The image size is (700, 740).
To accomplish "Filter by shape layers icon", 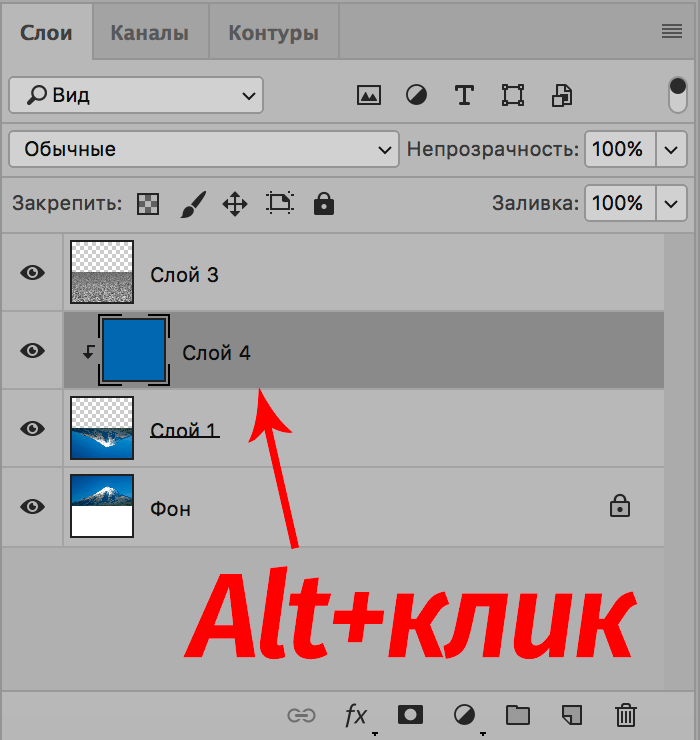I will pyautogui.click(x=513, y=96).
